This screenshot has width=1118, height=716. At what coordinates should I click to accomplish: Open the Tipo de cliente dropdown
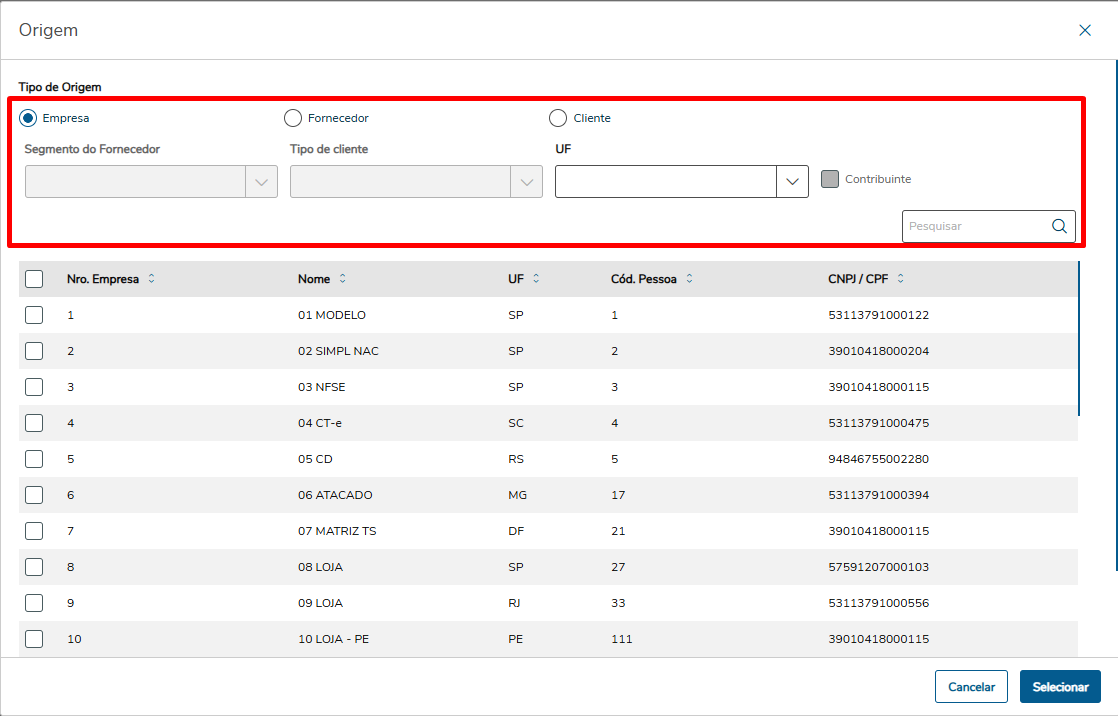tap(416, 182)
